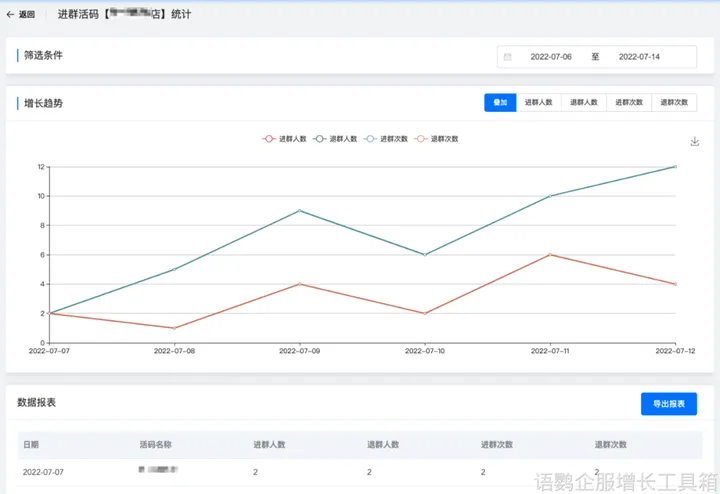The height and width of the screenshot is (494, 720).
Task: Click the 2022-07-07 row in data table
Action: click(x=43, y=471)
